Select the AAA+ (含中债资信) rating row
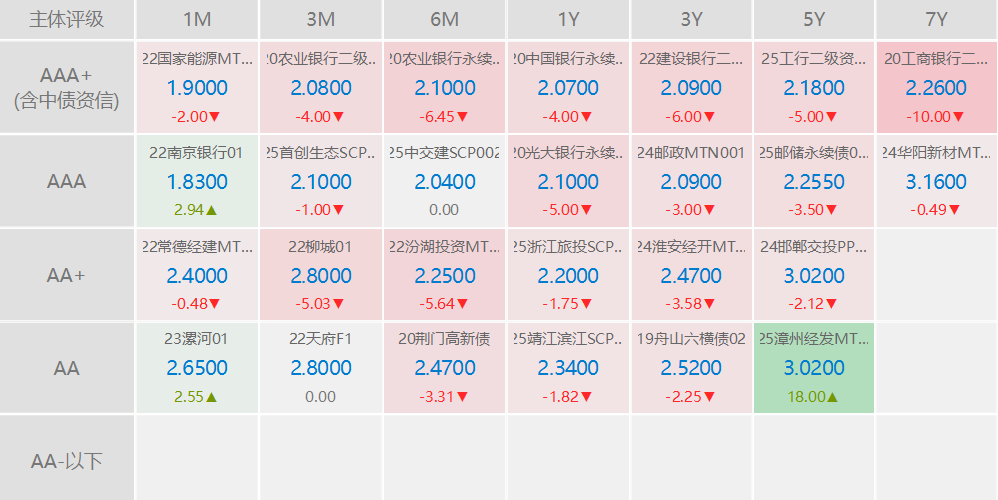The width and height of the screenshot is (998, 500). click(66, 88)
